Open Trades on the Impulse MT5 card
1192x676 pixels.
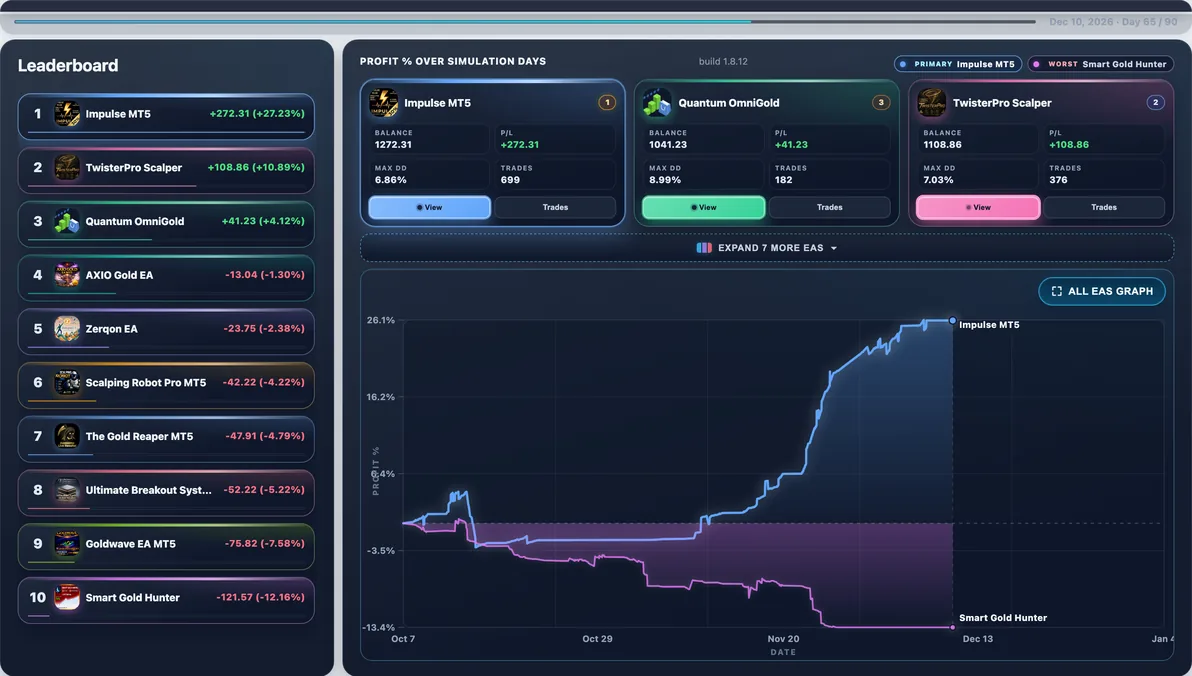point(555,208)
